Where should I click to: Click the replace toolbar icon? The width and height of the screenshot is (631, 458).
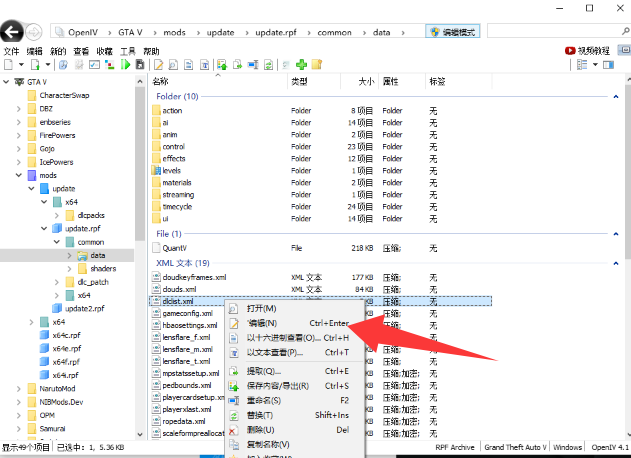pos(268,64)
